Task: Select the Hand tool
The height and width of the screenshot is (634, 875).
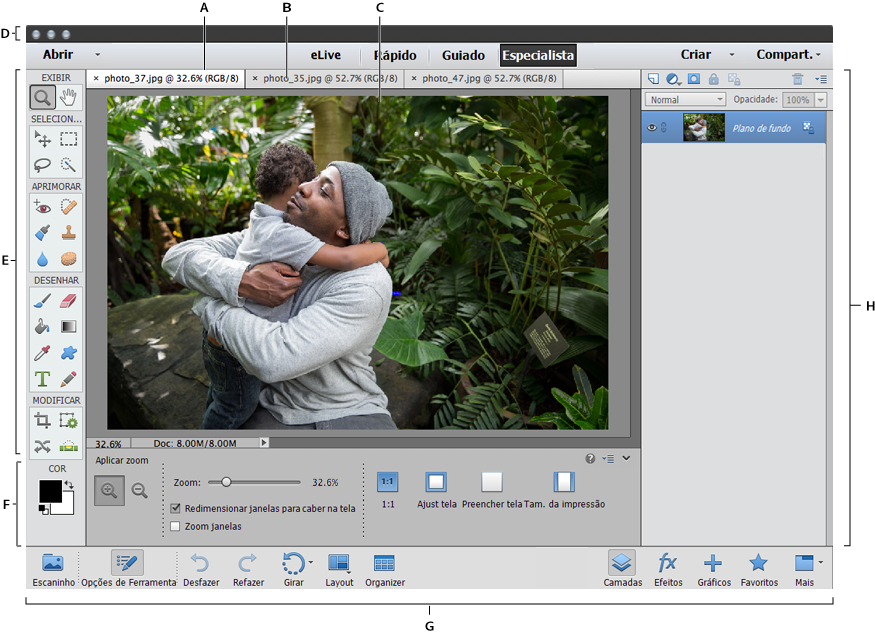Action: pyautogui.click(x=68, y=97)
